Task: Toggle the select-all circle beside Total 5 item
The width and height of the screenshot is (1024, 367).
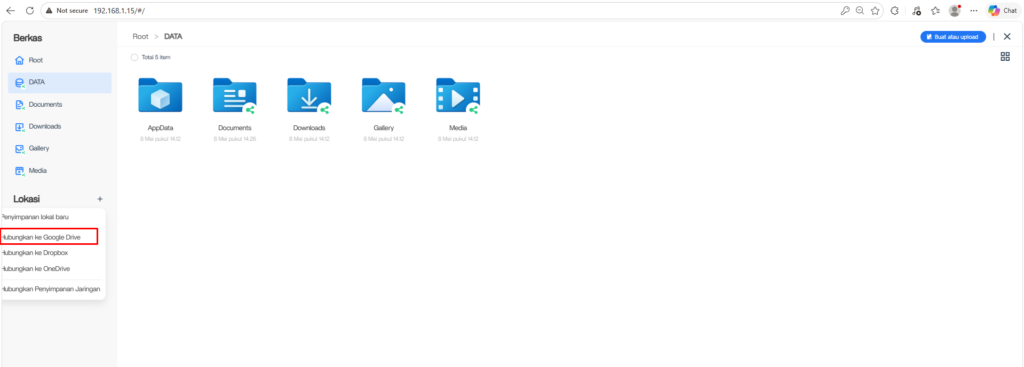Action: [x=135, y=57]
